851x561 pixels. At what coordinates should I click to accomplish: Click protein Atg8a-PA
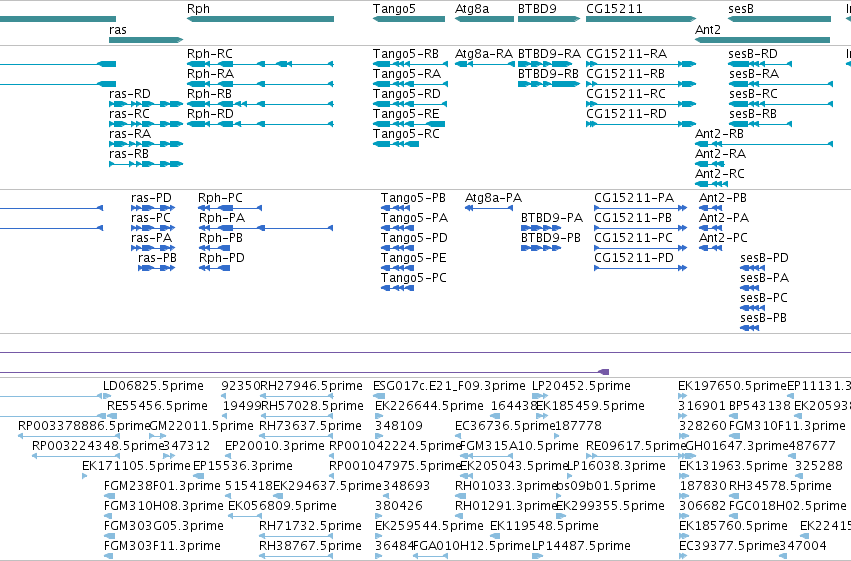click(493, 198)
